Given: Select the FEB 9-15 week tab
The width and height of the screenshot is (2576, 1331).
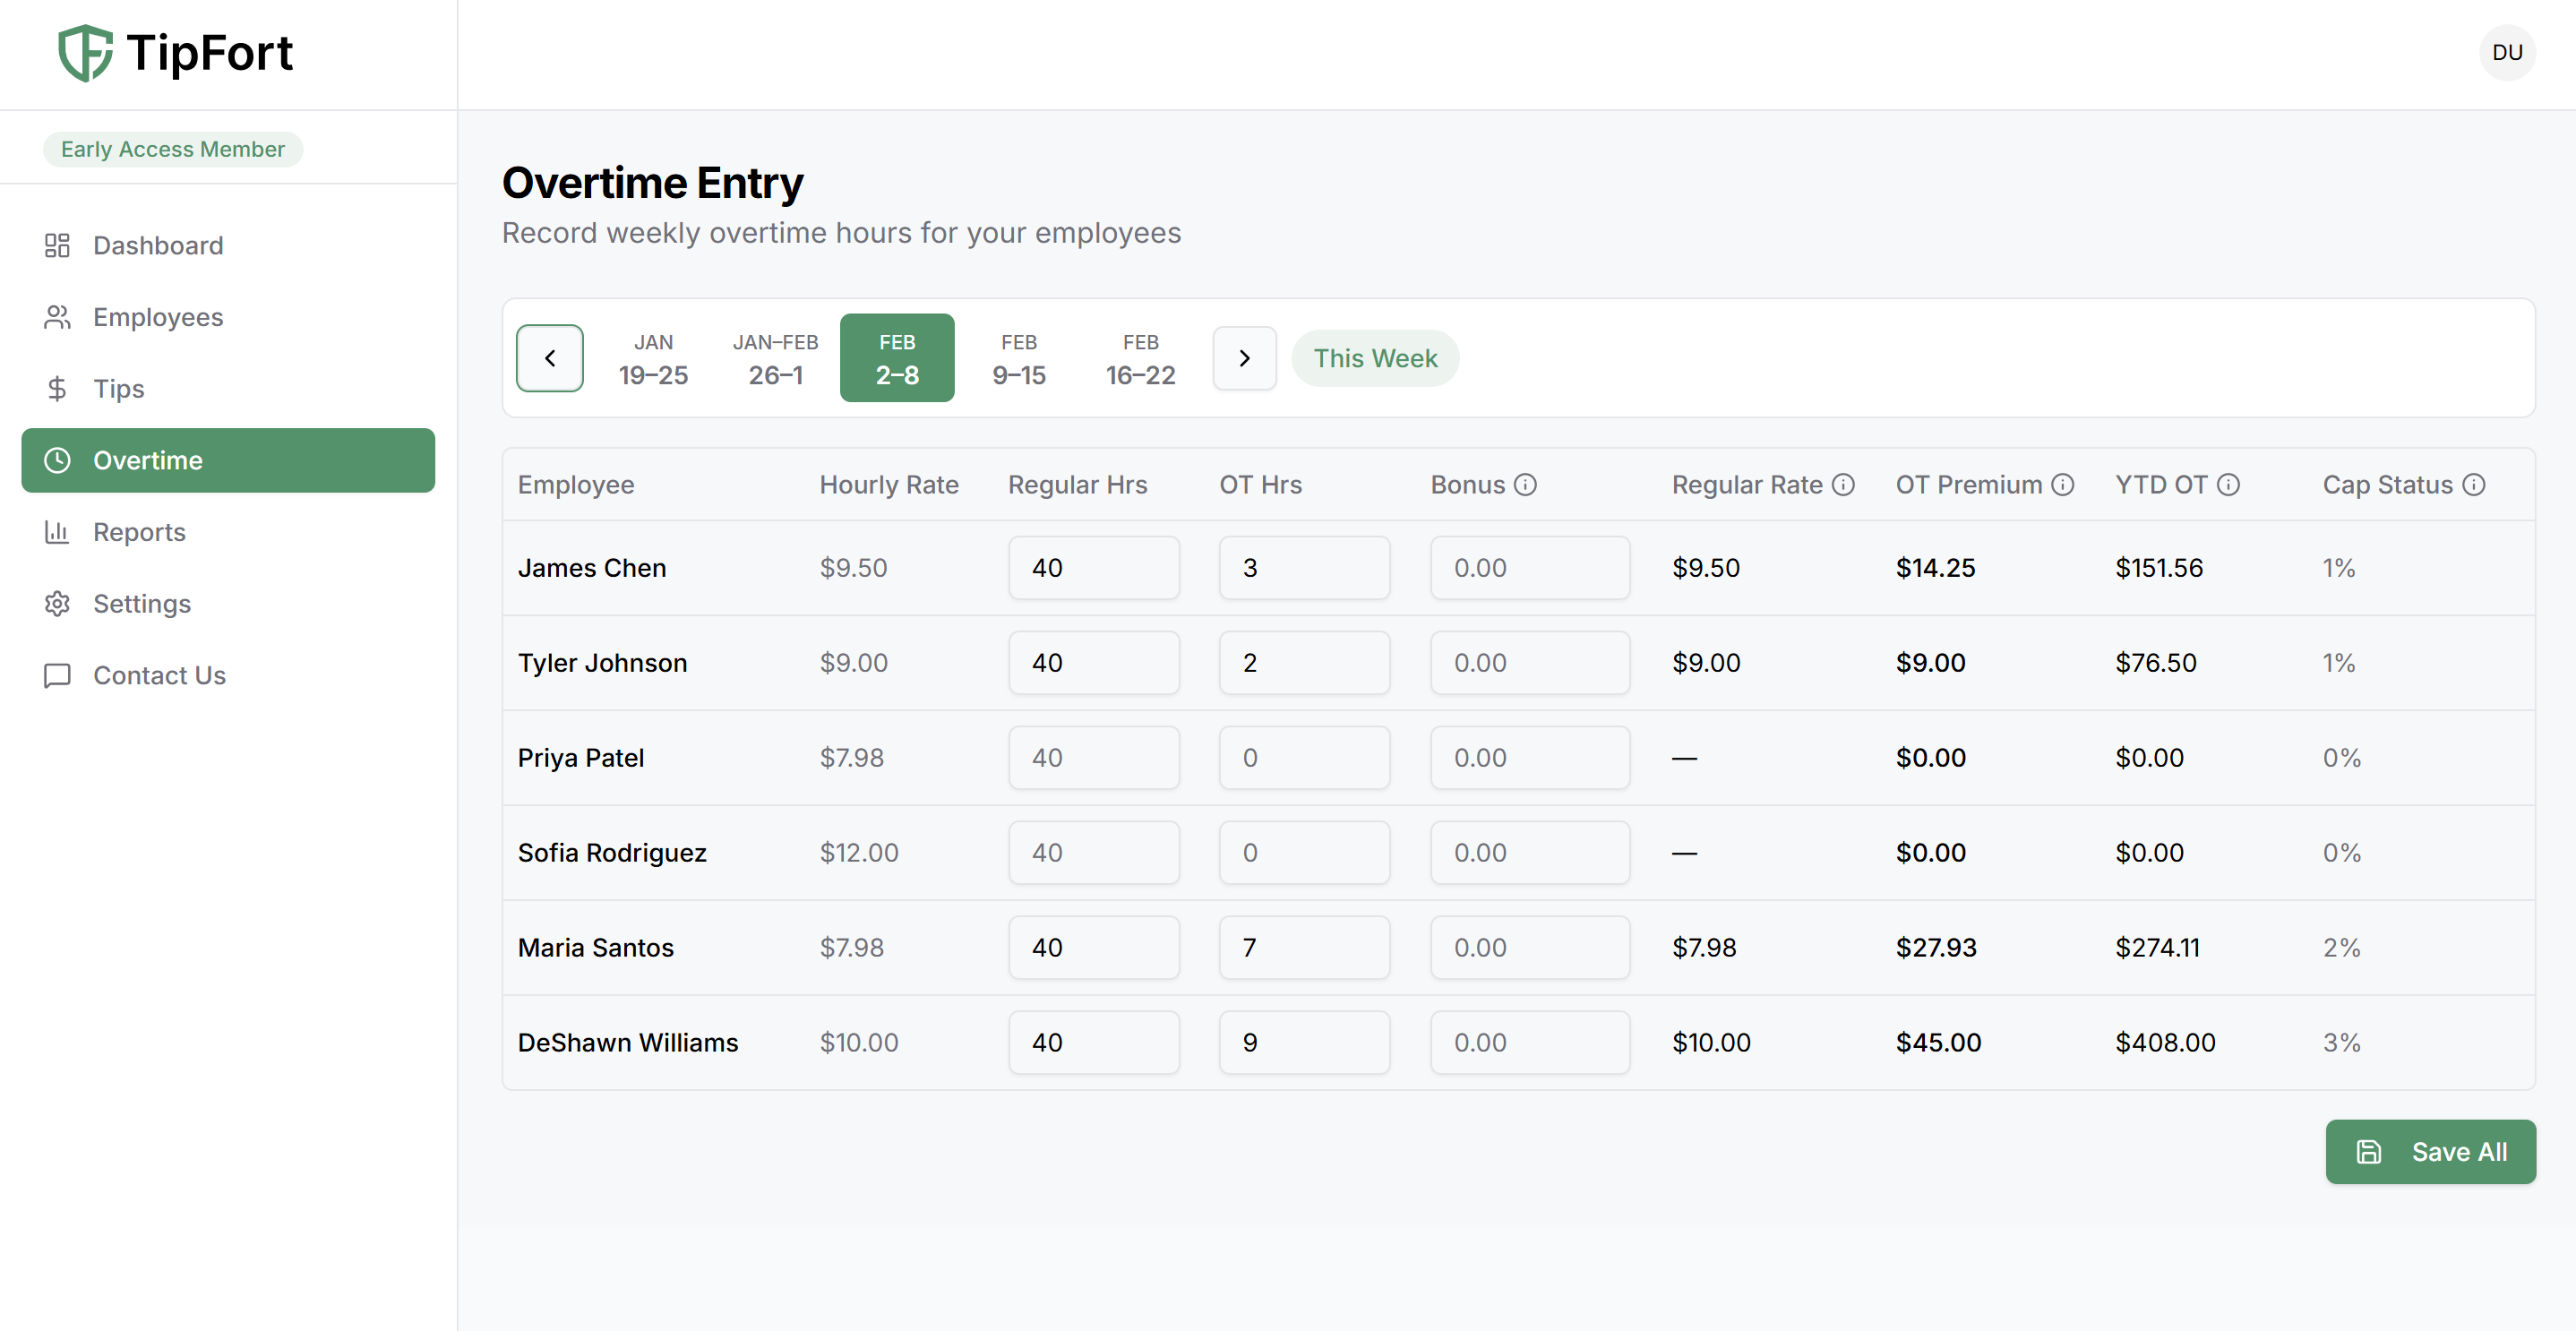Looking at the screenshot, I should 1018,358.
